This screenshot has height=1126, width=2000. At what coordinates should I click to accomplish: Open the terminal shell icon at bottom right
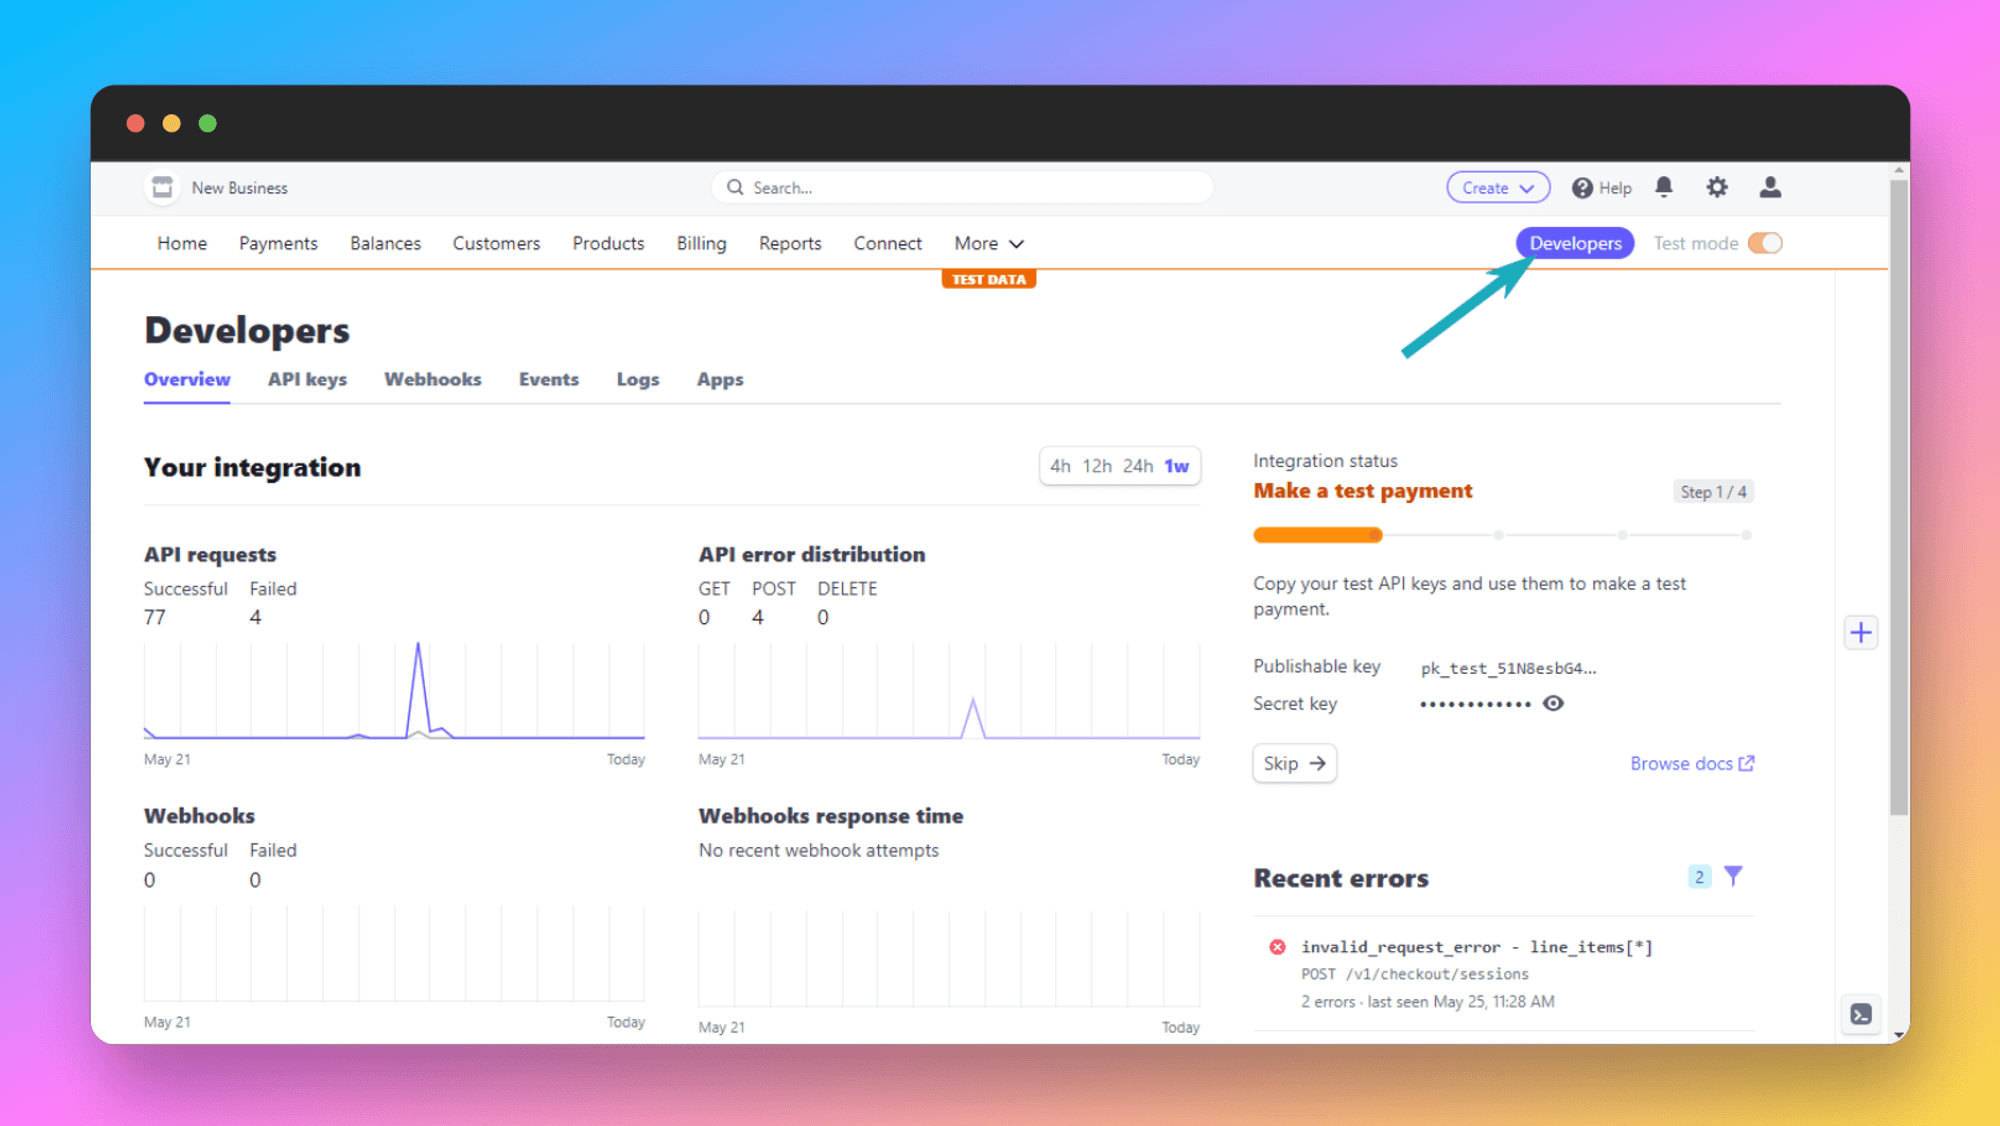[1861, 1014]
